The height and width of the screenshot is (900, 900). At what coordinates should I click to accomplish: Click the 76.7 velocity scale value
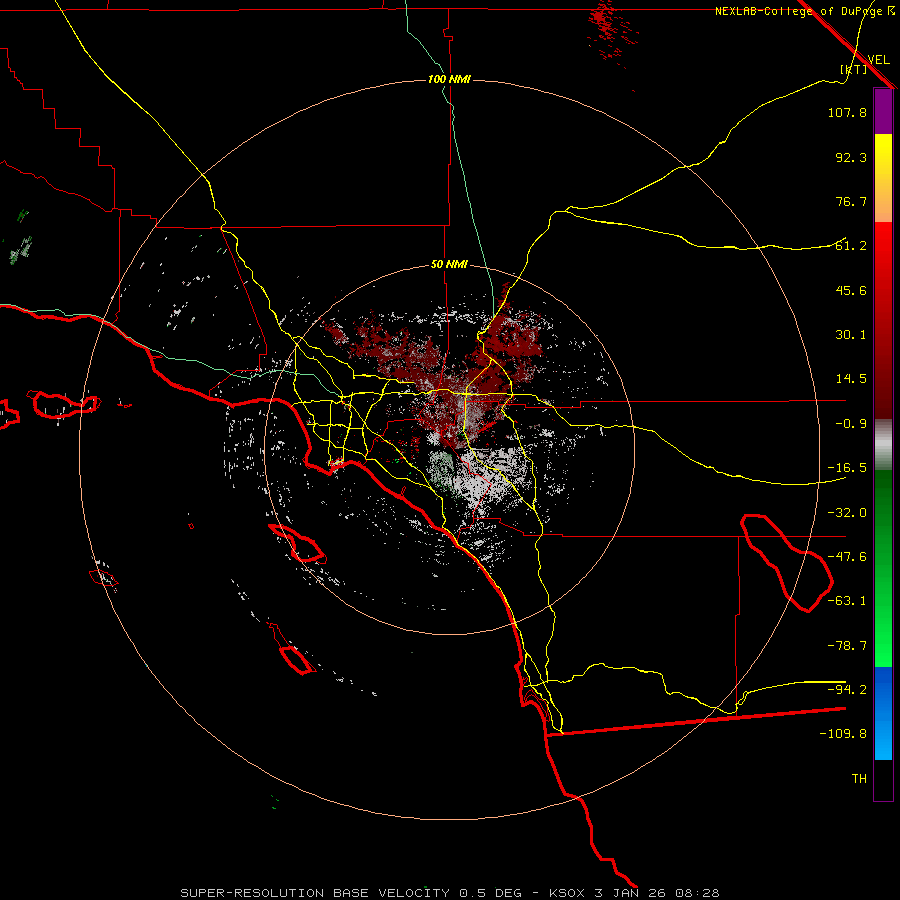pos(851,201)
